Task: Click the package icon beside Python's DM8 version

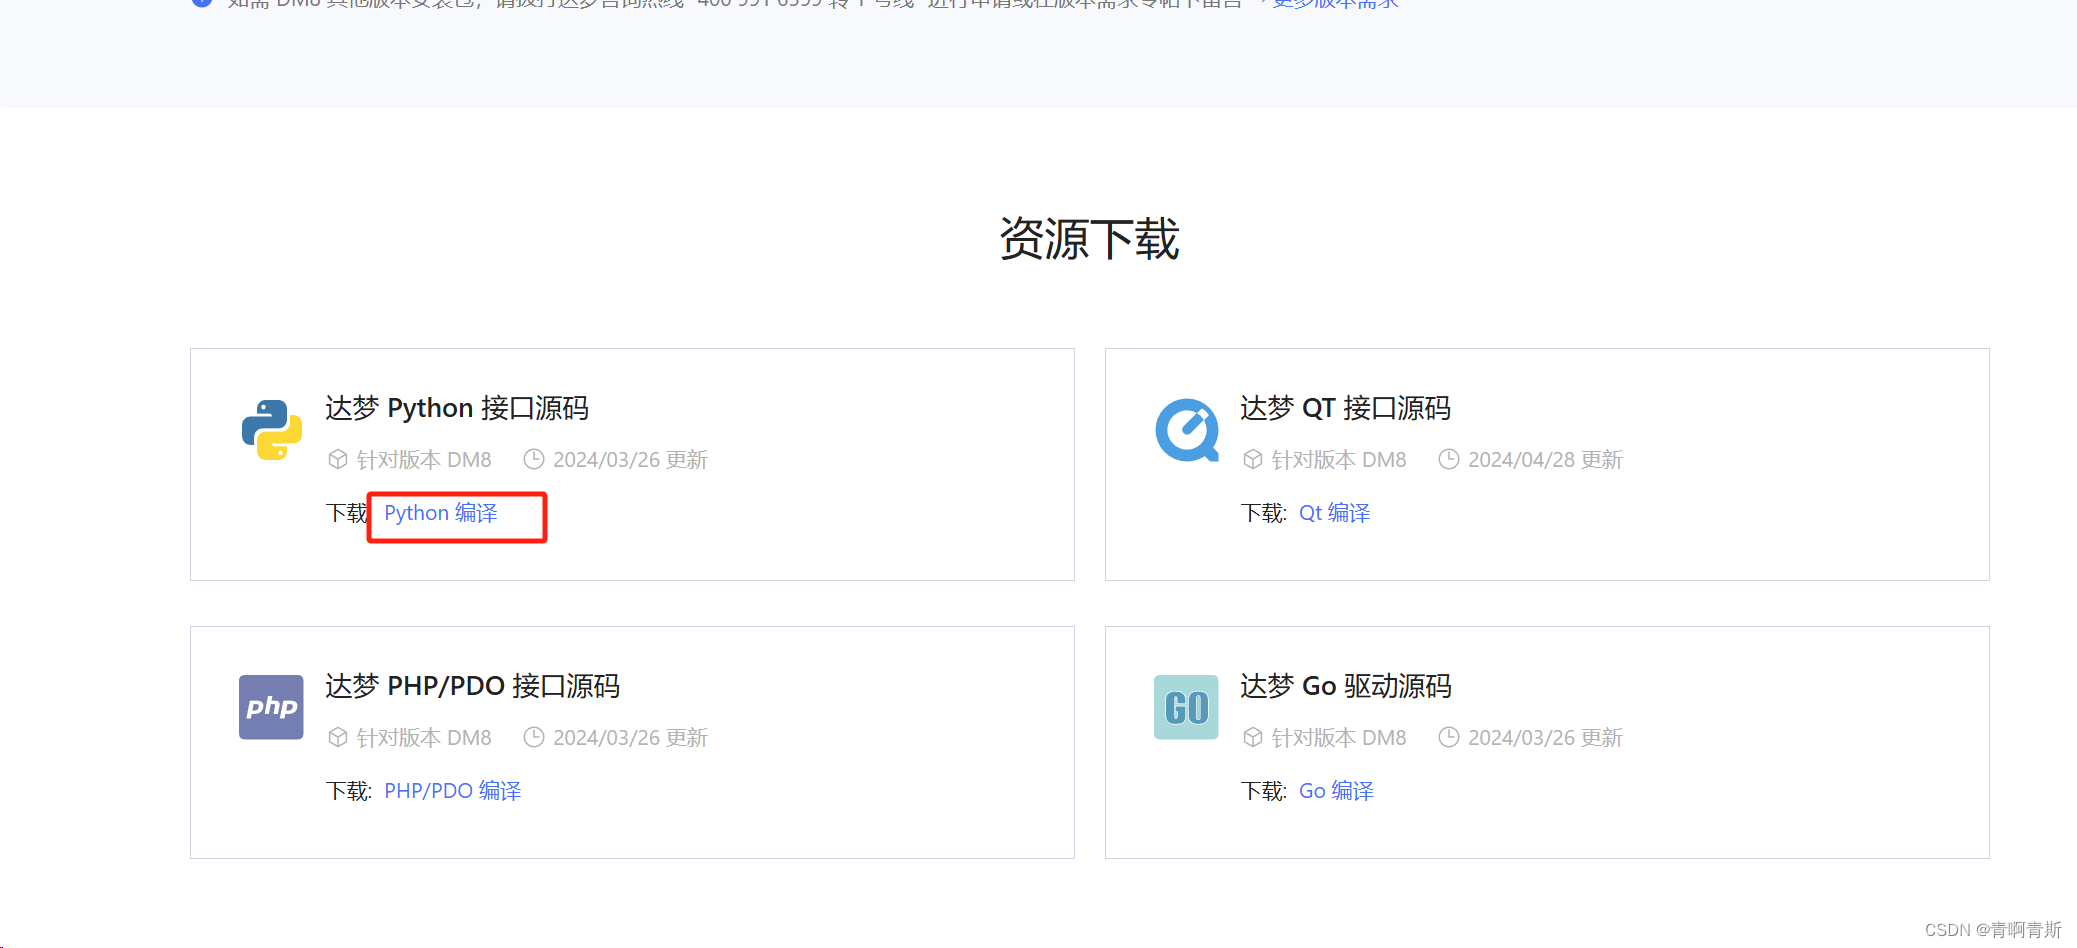Action: point(337,459)
